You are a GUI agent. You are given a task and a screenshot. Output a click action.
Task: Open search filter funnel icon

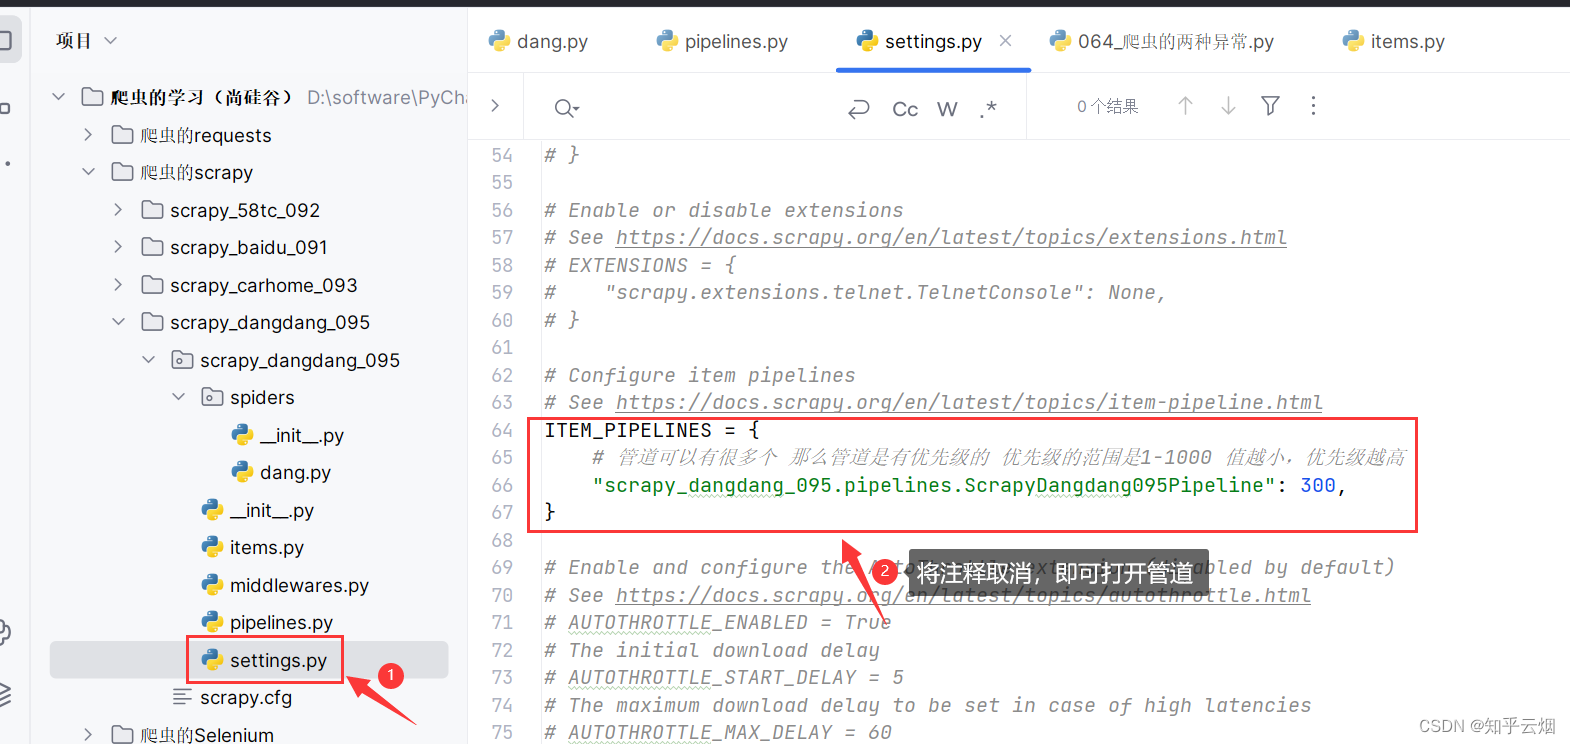pos(1270,106)
